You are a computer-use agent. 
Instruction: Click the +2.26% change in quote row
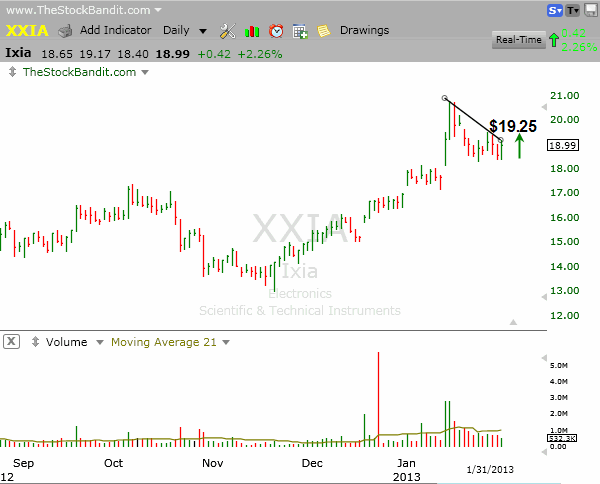(x=260, y=54)
